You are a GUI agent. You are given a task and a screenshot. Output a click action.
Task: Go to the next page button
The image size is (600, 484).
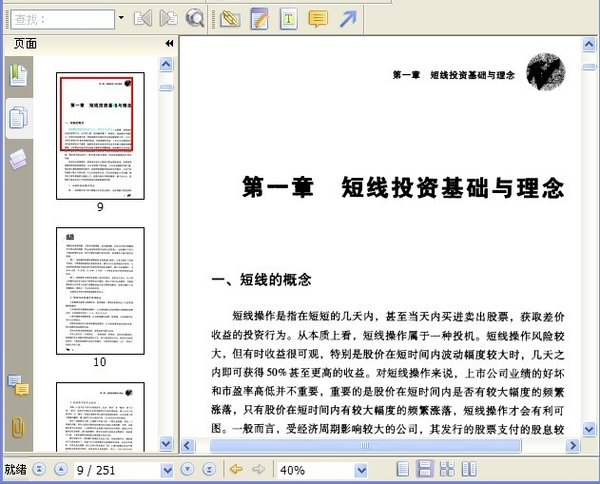click(187, 469)
